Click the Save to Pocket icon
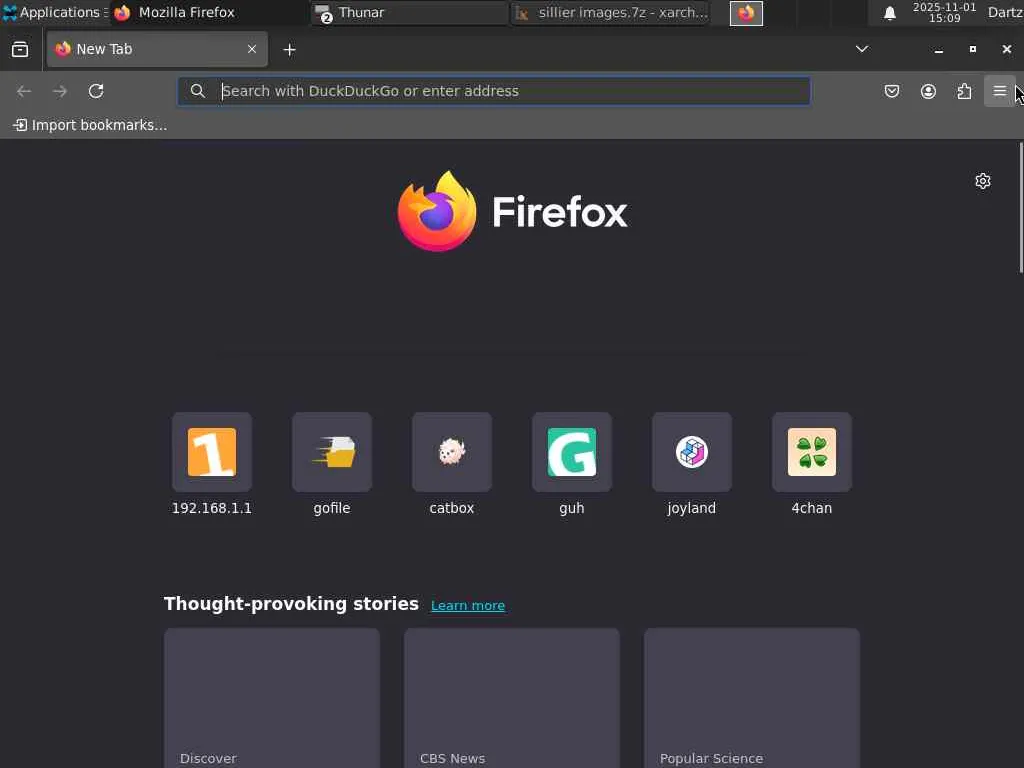 pos(891,91)
